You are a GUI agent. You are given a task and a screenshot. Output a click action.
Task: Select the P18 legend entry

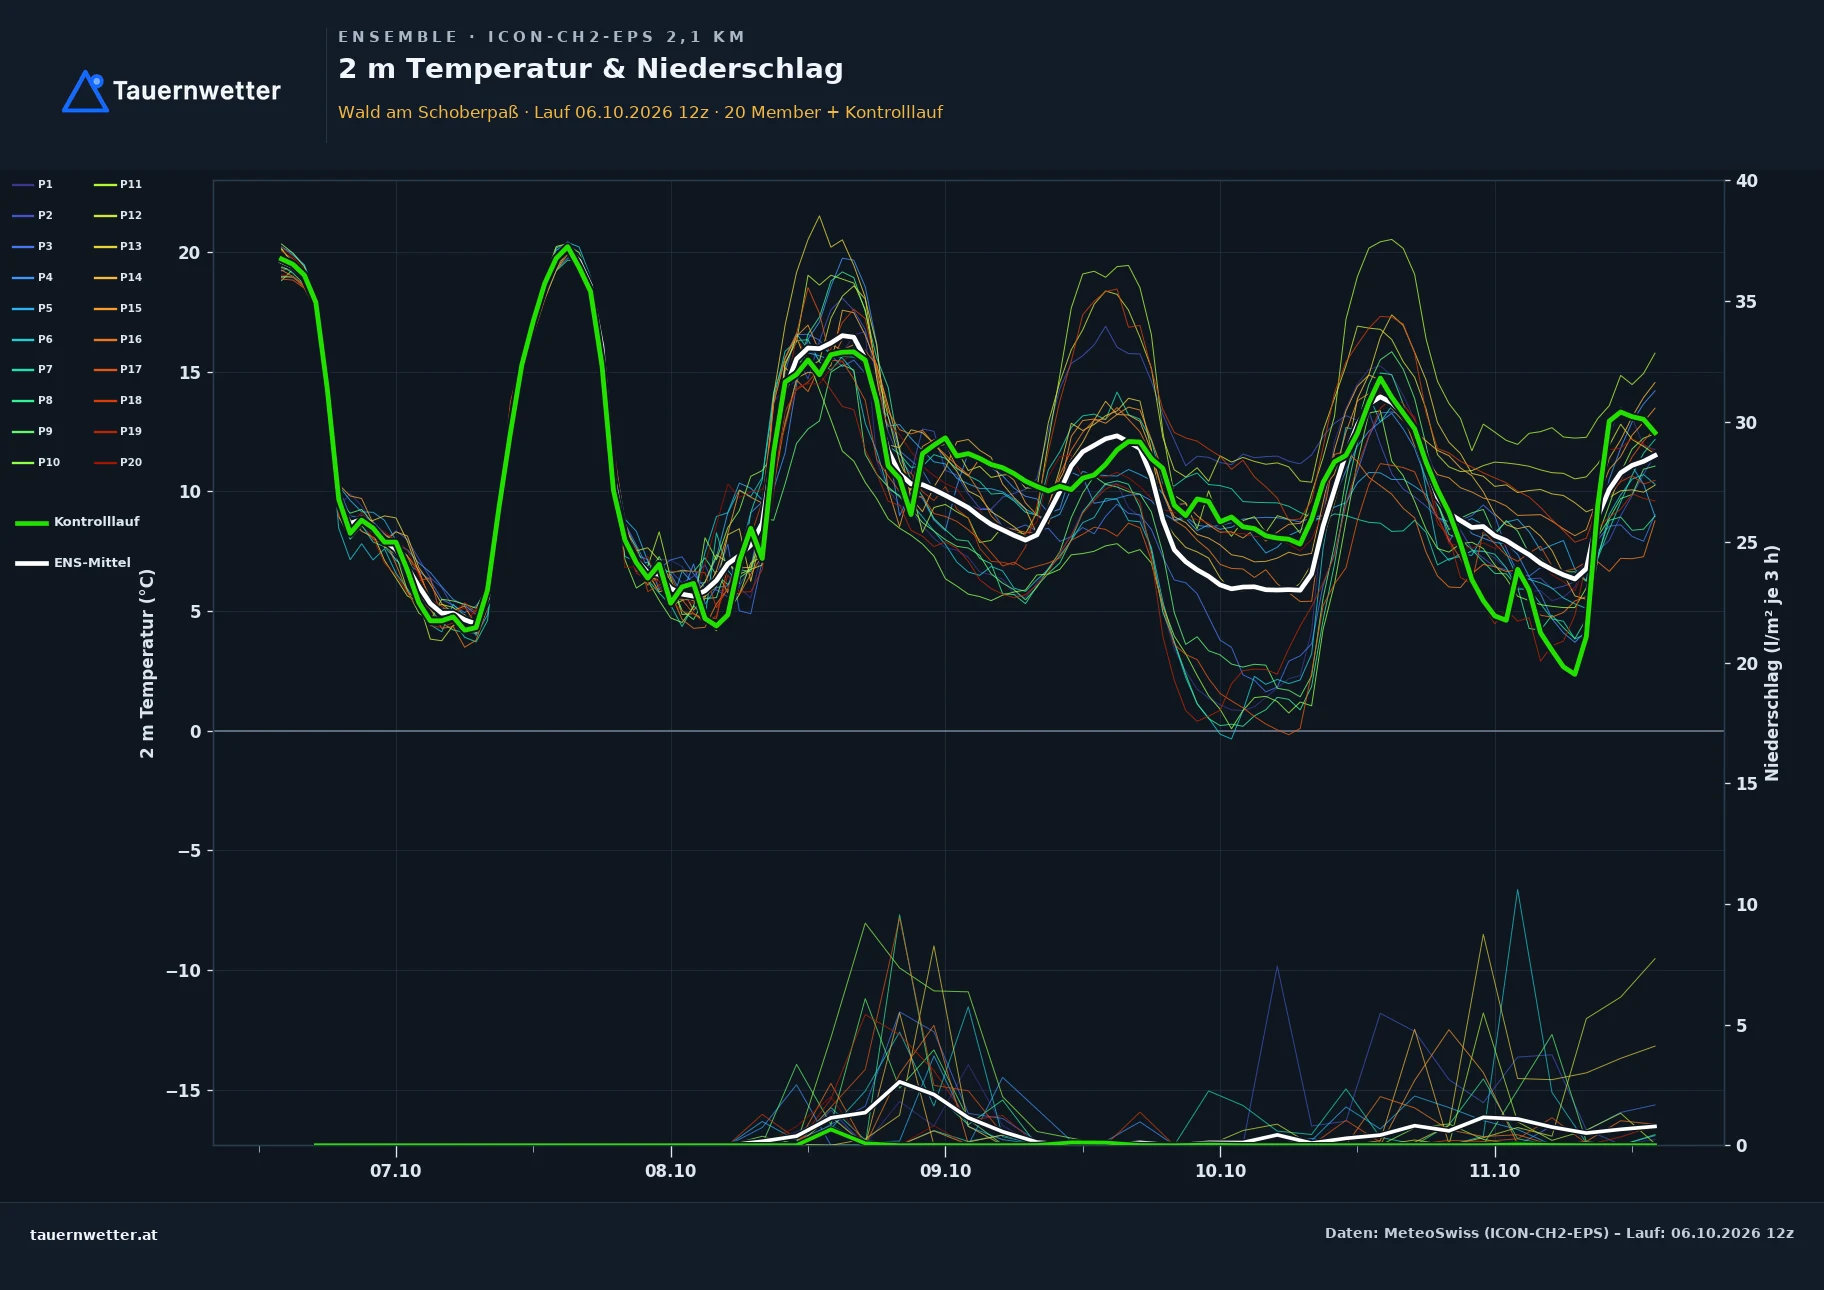coord(118,401)
